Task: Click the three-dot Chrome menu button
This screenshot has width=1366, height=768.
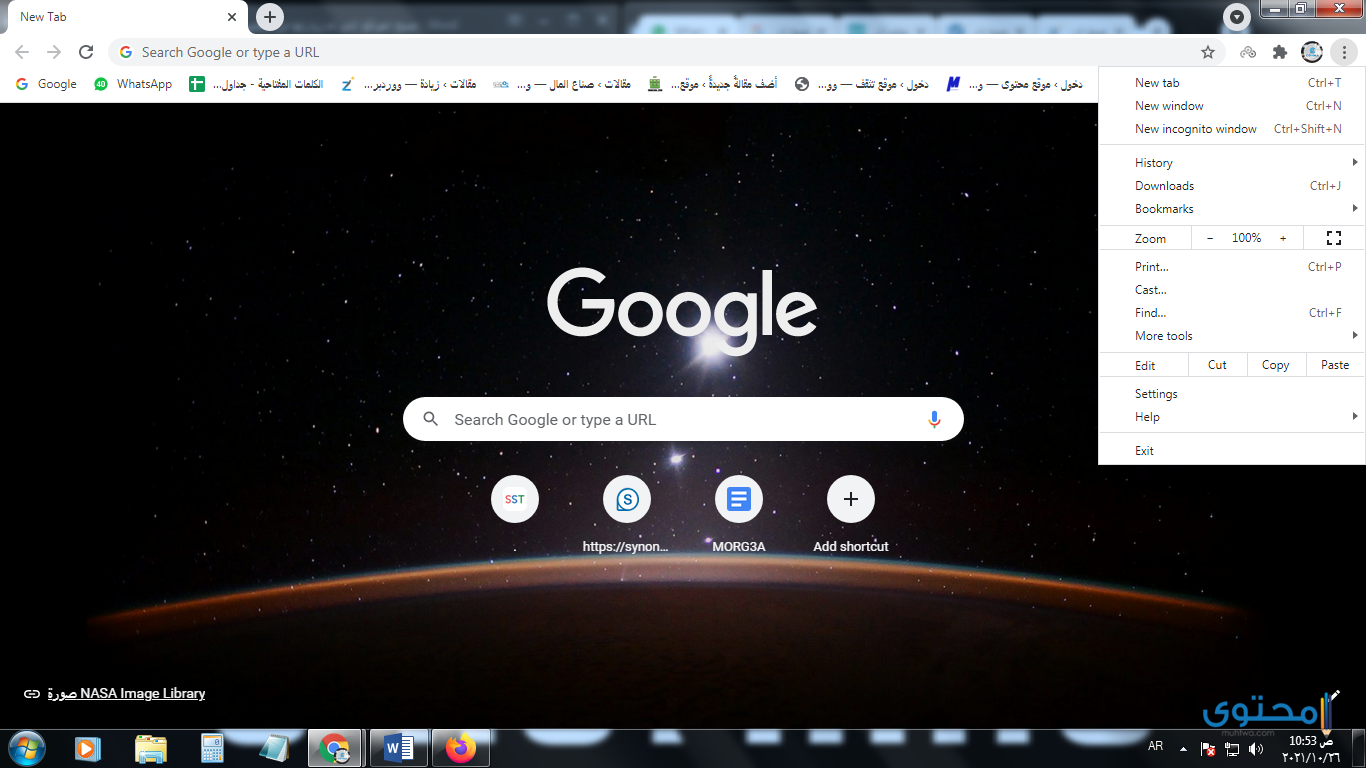Action: [x=1345, y=52]
